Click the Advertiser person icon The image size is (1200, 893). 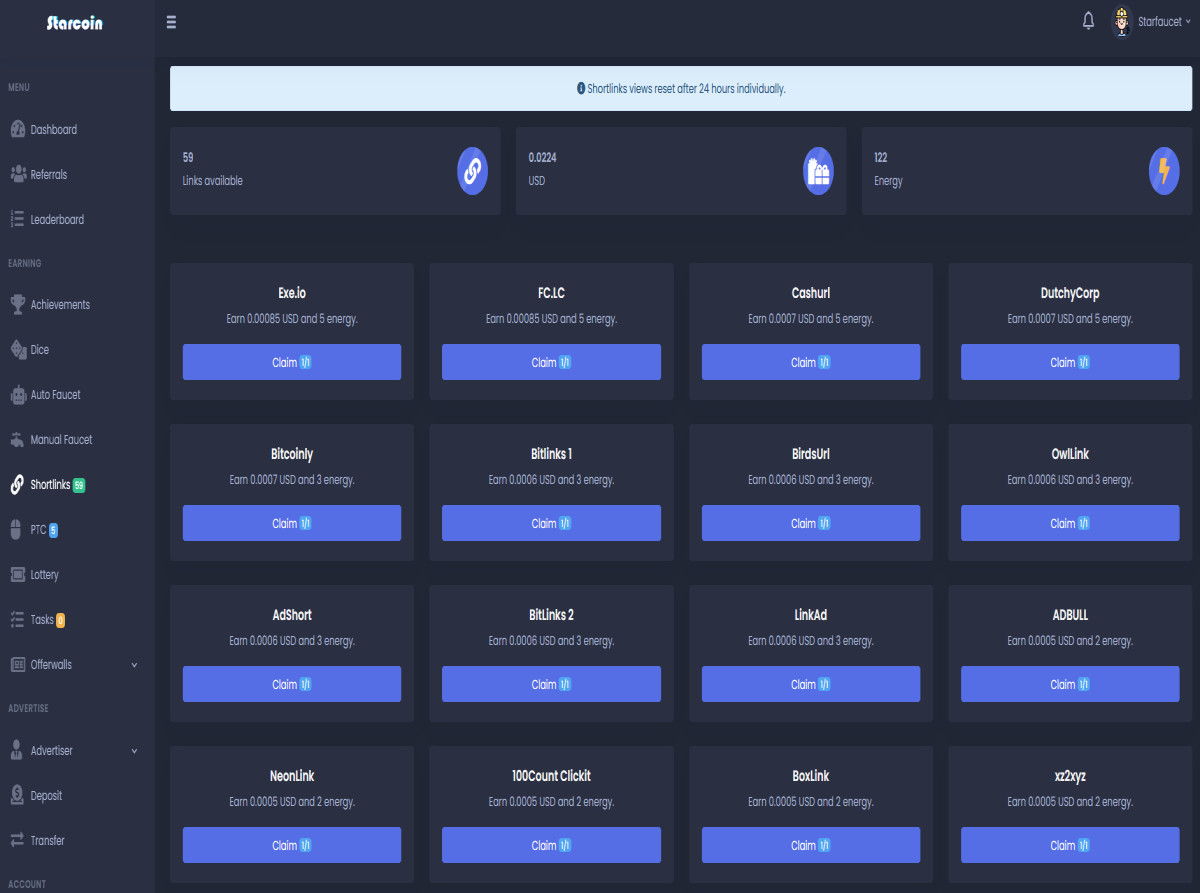[17, 750]
